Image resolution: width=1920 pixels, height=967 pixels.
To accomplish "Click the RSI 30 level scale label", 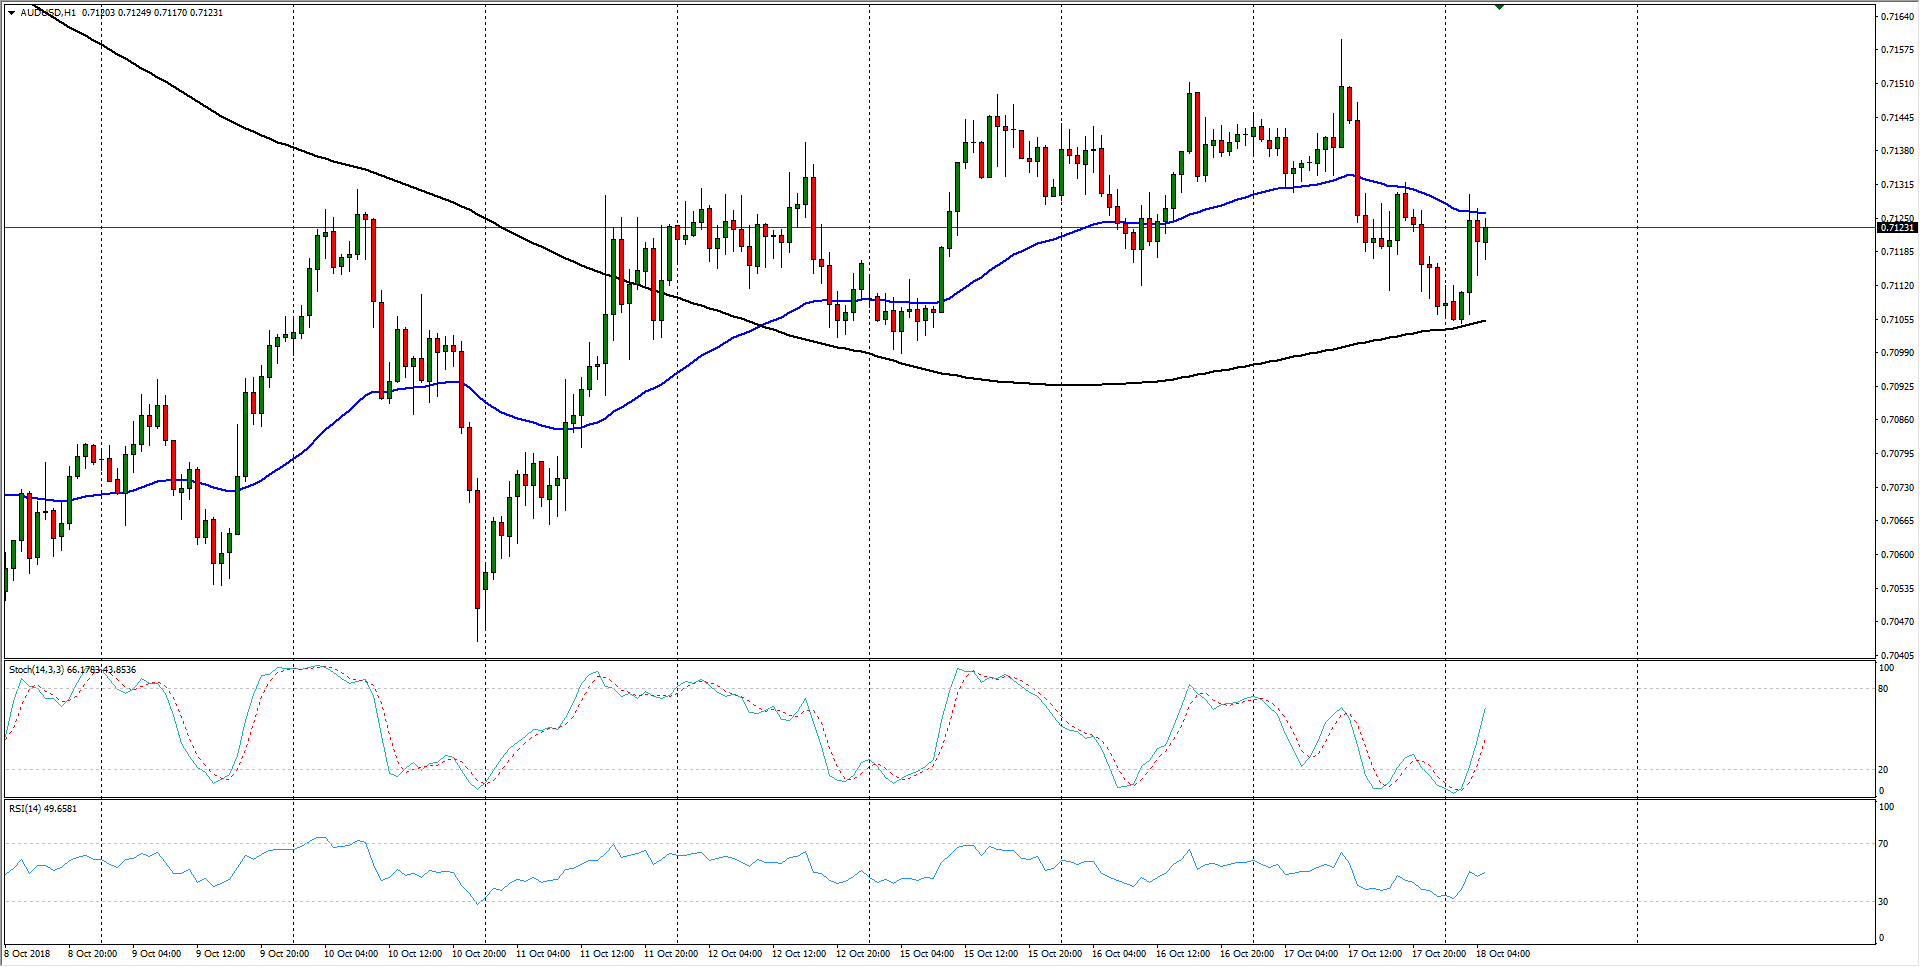I will pos(1884,902).
